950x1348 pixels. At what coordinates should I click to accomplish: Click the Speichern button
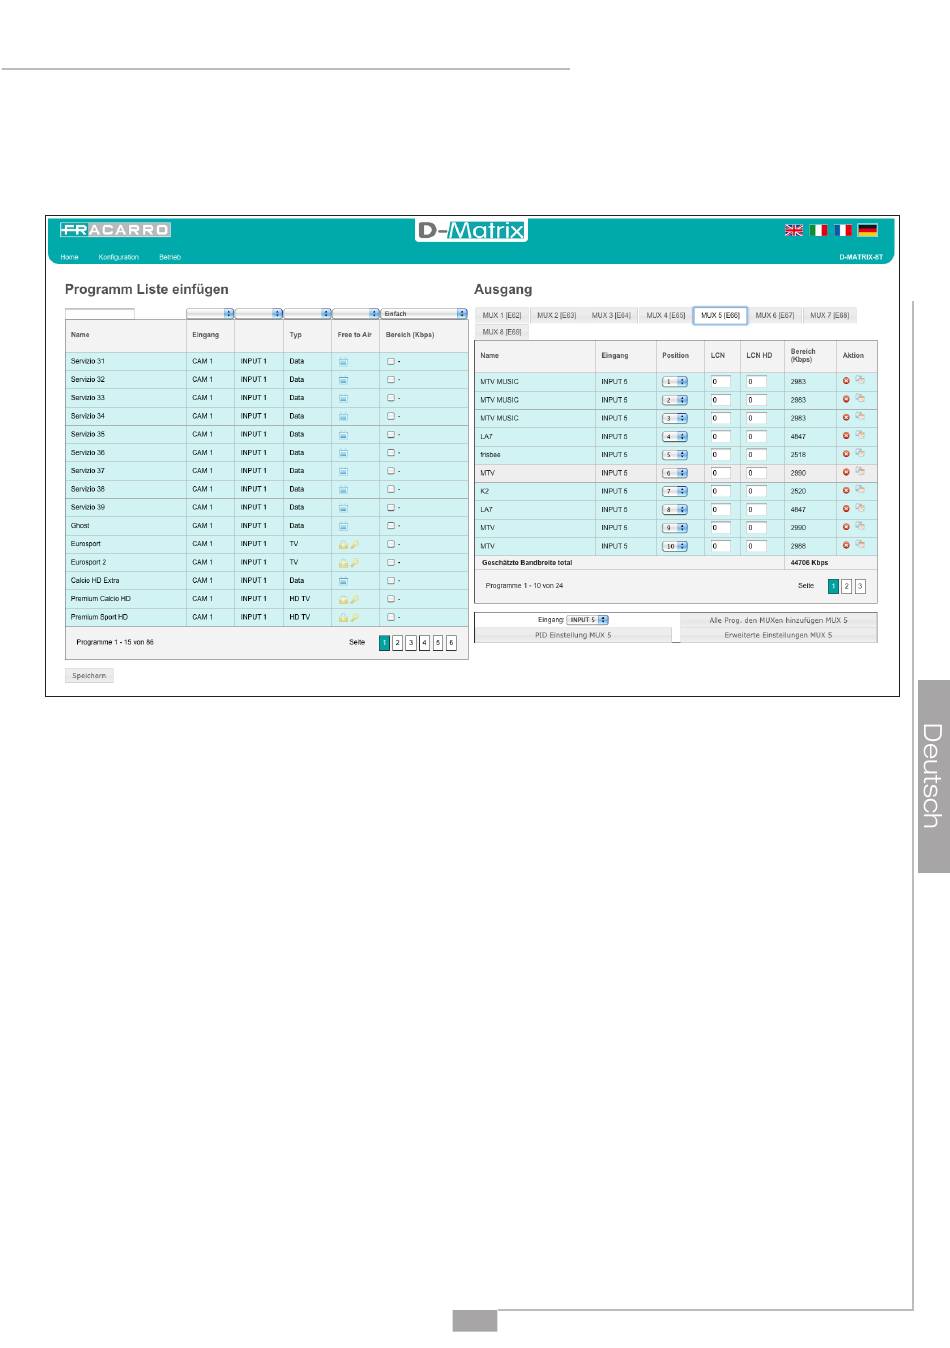89,676
